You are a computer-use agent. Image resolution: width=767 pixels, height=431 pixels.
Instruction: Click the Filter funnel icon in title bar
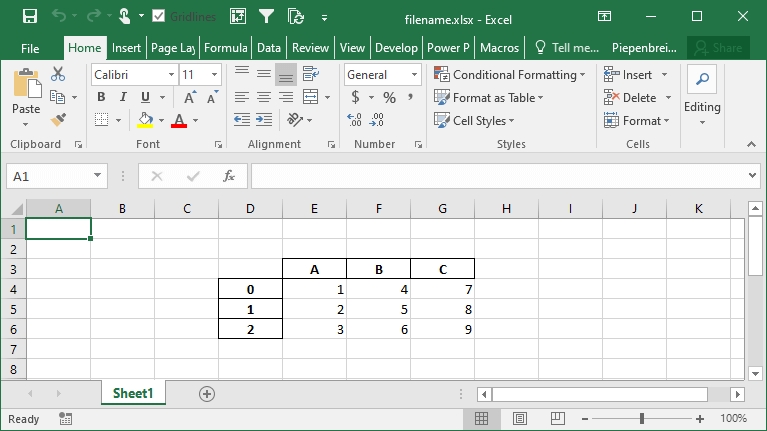coord(266,16)
